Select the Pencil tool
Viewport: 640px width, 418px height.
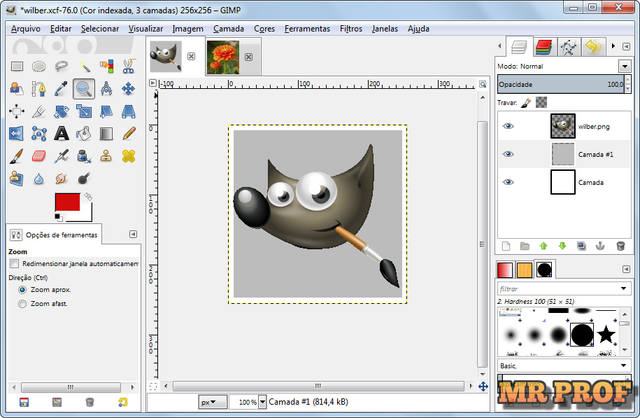129,133
